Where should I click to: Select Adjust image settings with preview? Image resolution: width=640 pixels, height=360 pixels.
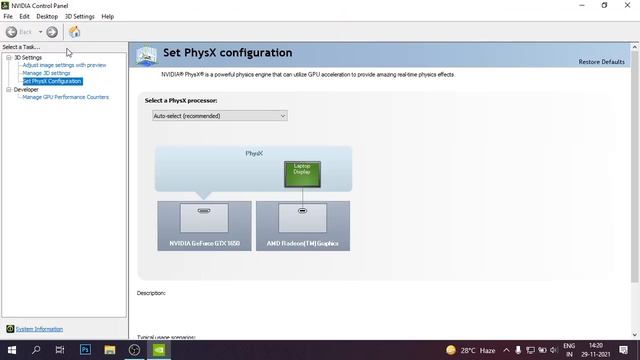(64, 65)
